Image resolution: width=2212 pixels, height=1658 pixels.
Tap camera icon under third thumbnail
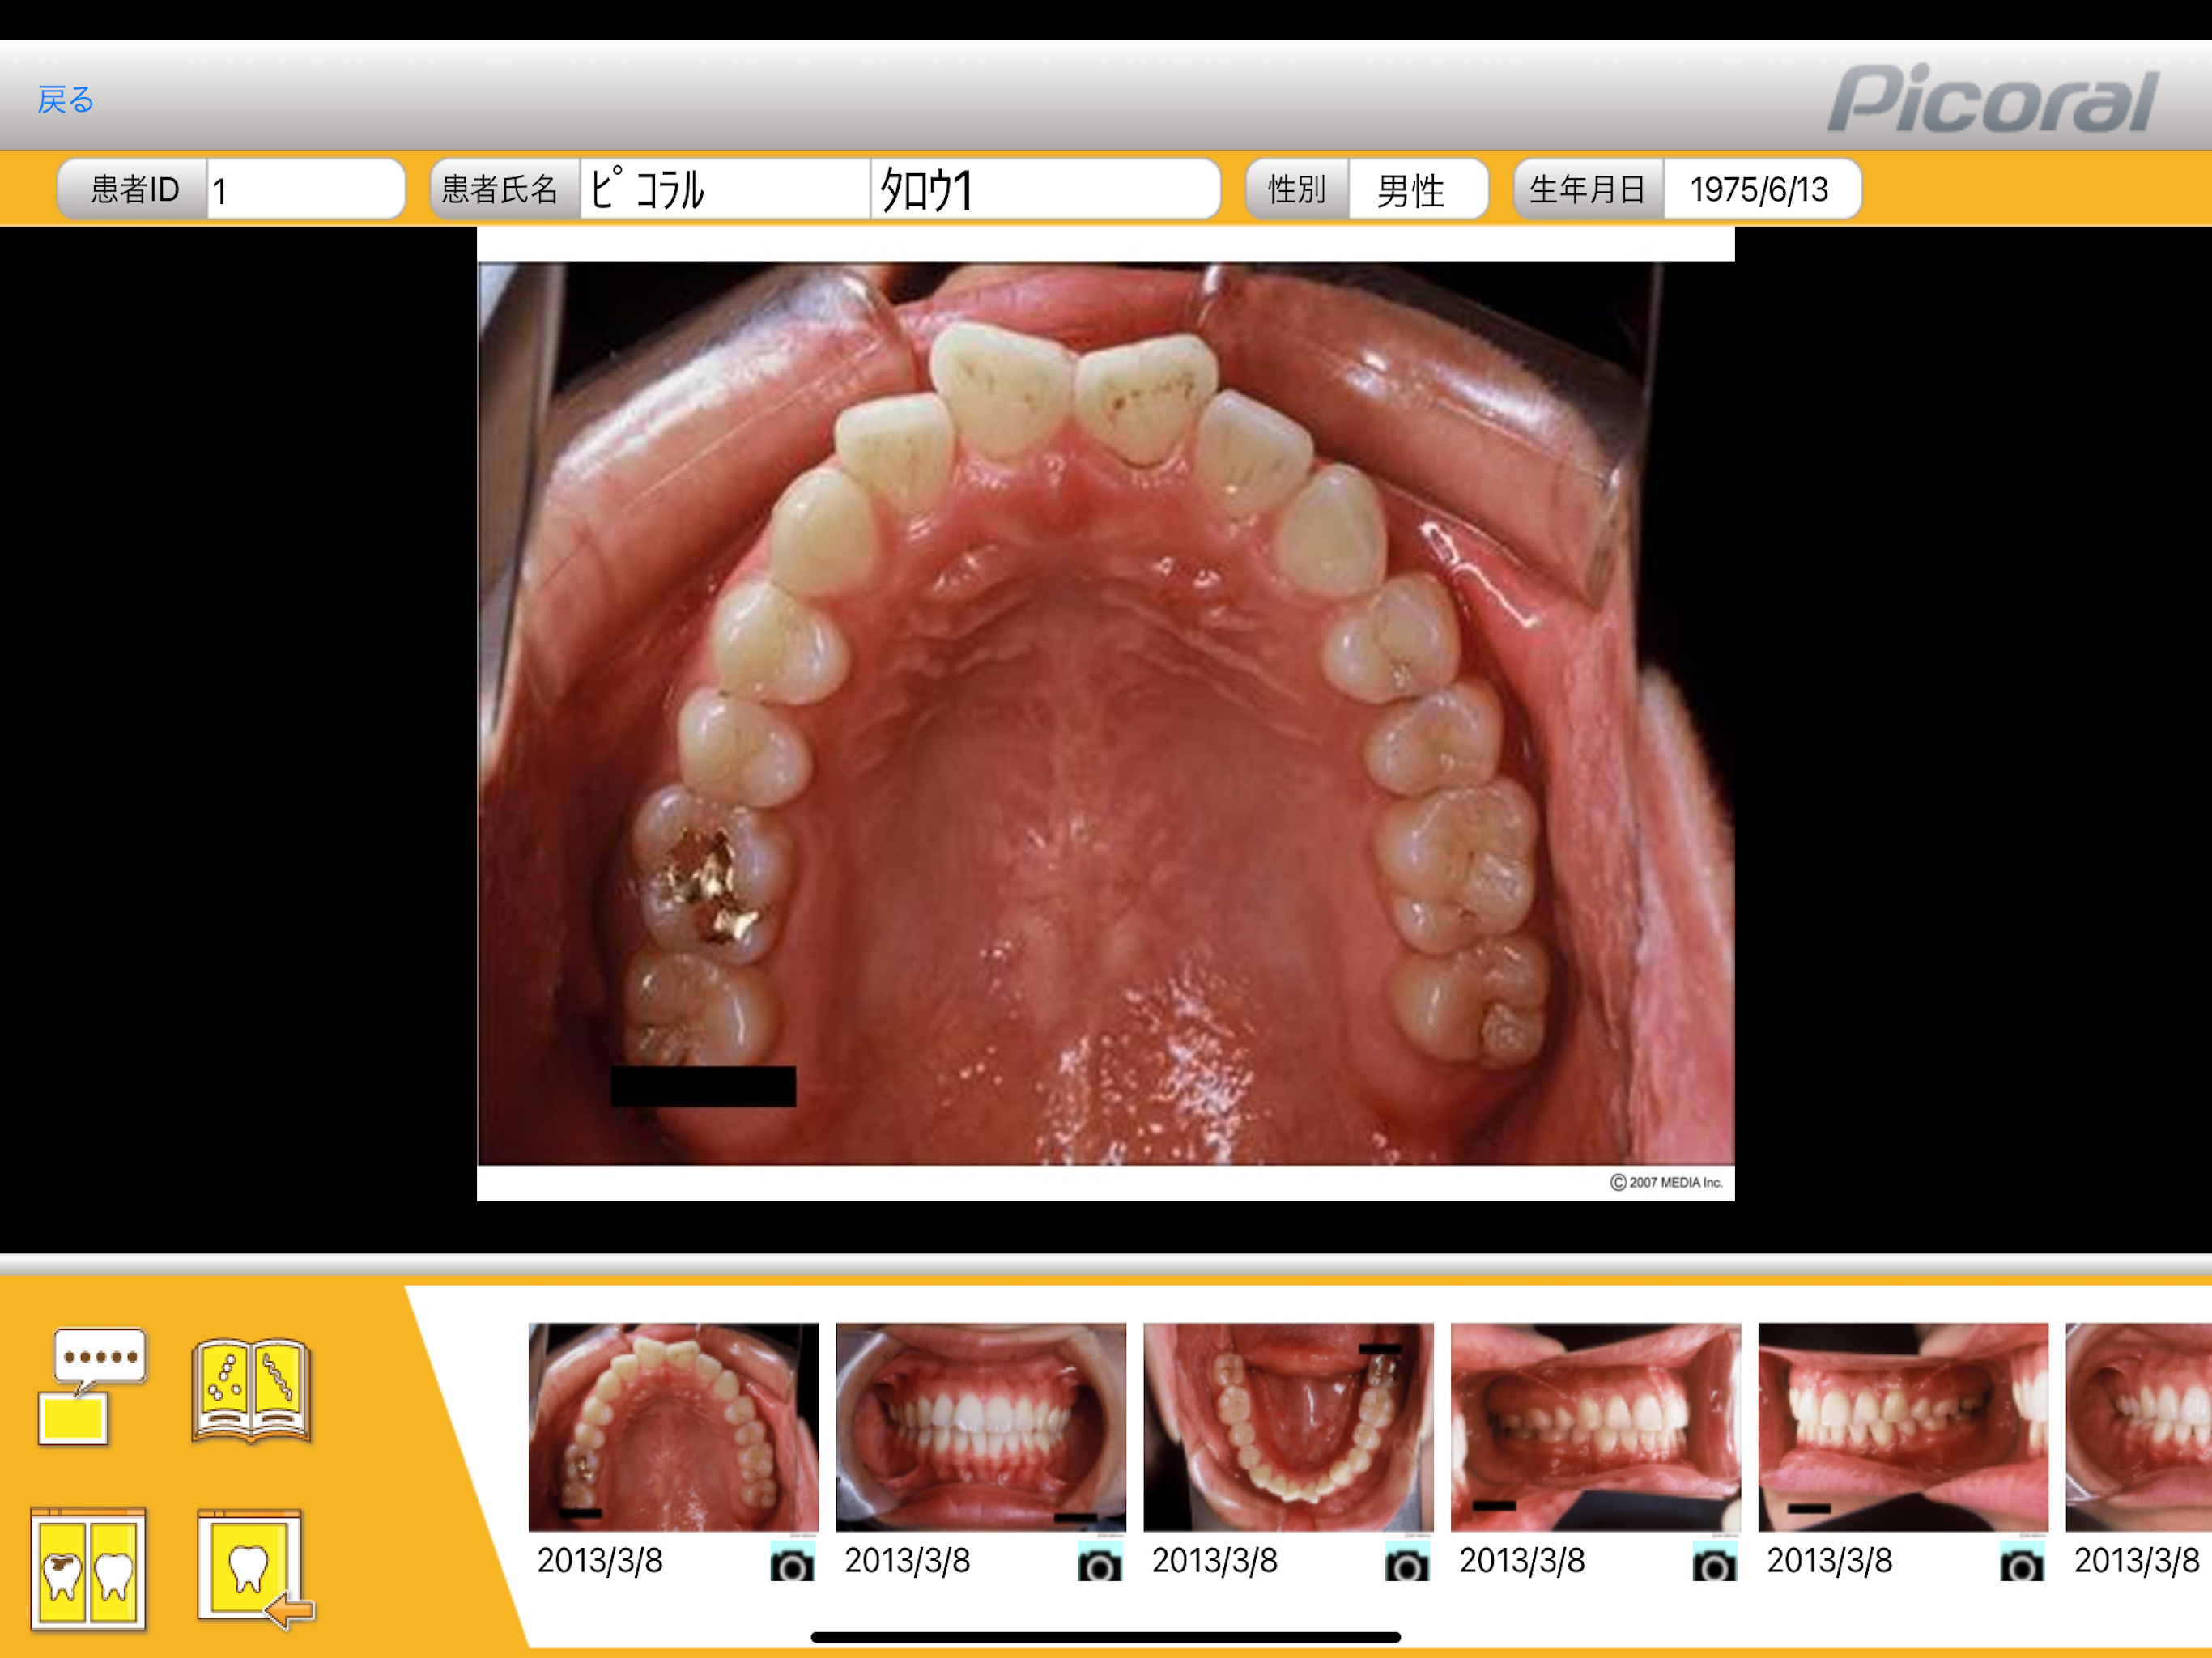tap(1407, 1563)
